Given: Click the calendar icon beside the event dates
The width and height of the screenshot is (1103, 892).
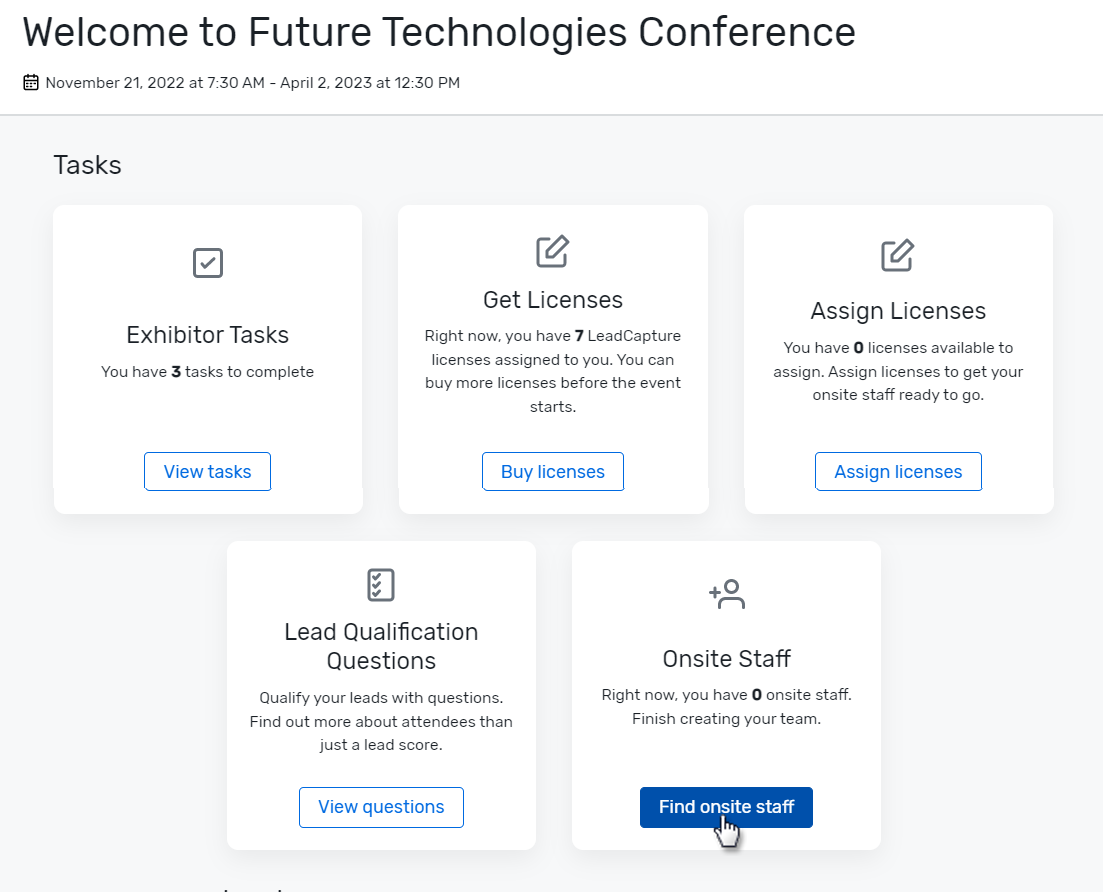Looking at the screenshot, I should (x=31, y=83).
